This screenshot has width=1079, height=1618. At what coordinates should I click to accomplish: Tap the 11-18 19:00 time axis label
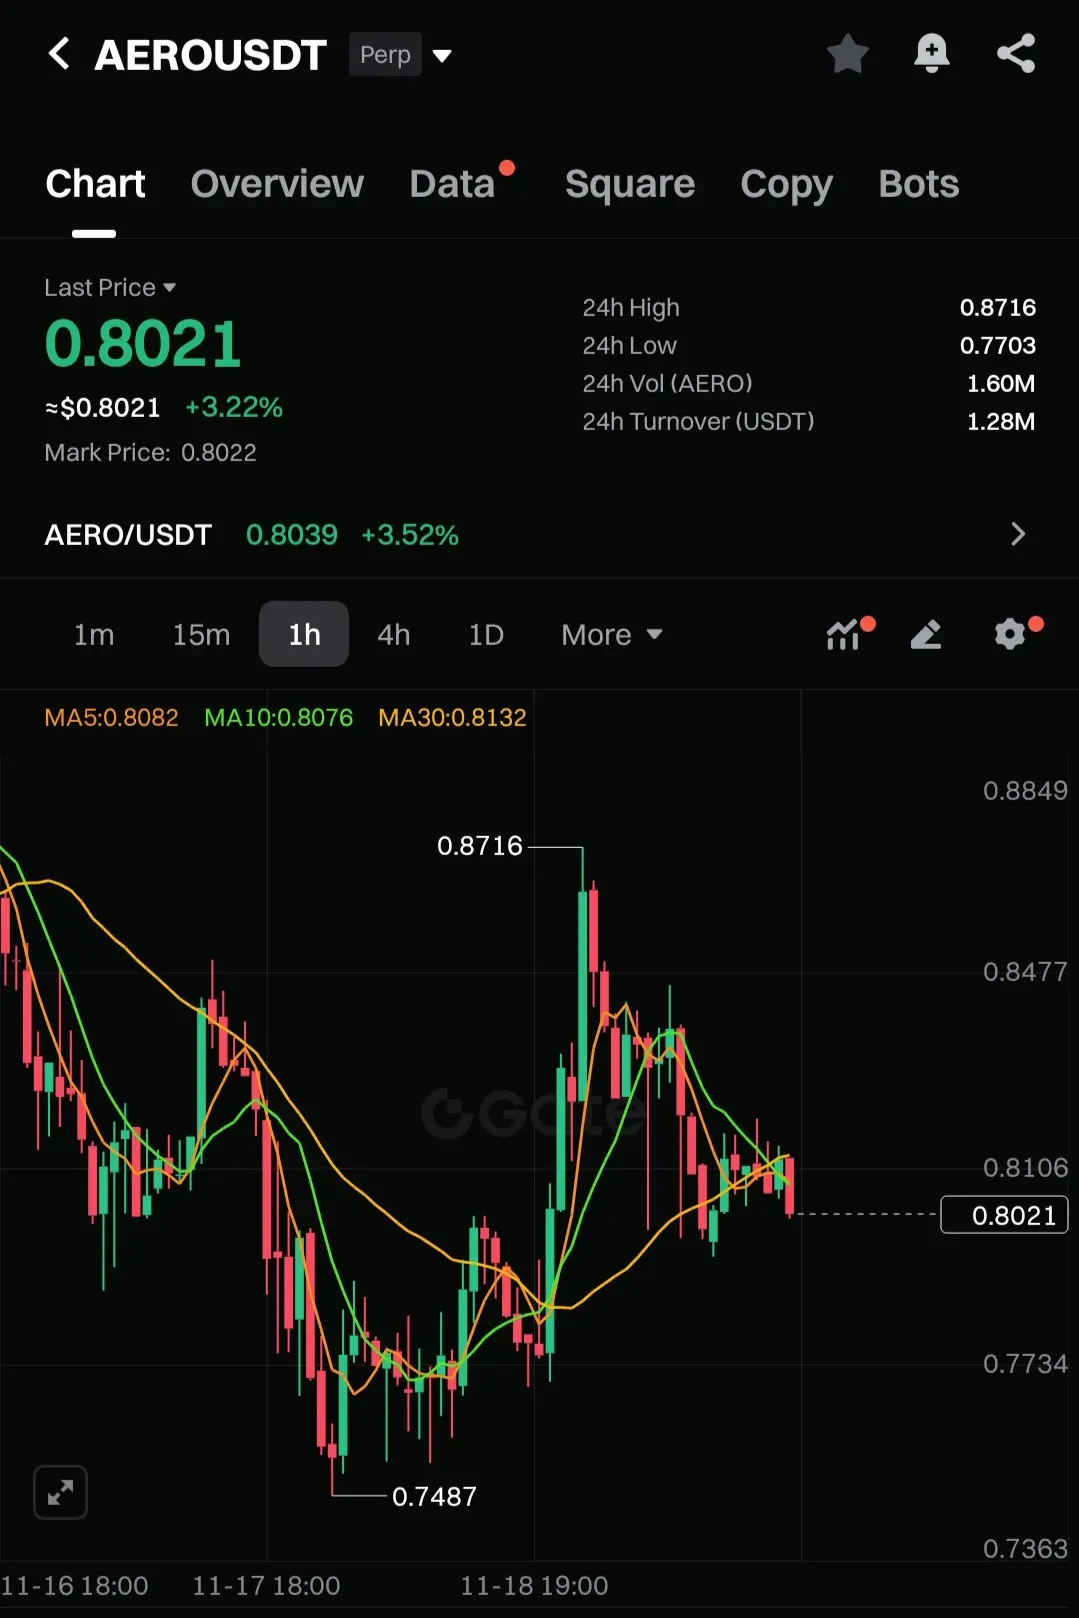(x=534, y=1586)
